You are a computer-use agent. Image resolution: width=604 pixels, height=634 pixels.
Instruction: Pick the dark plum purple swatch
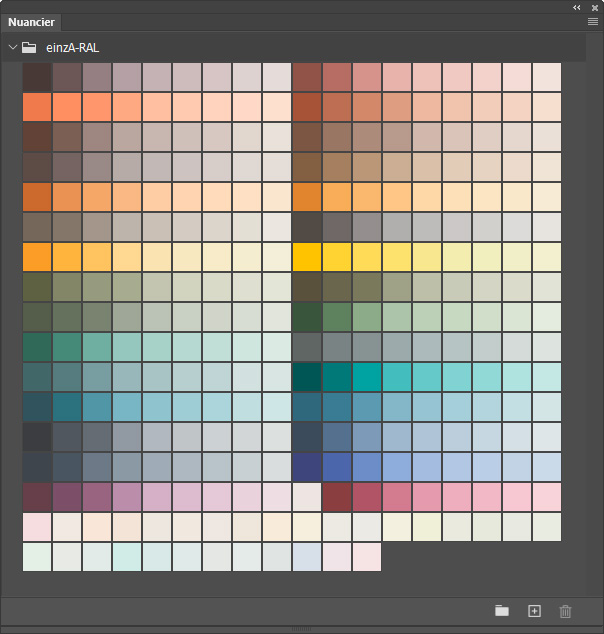(x=37, y=497)
